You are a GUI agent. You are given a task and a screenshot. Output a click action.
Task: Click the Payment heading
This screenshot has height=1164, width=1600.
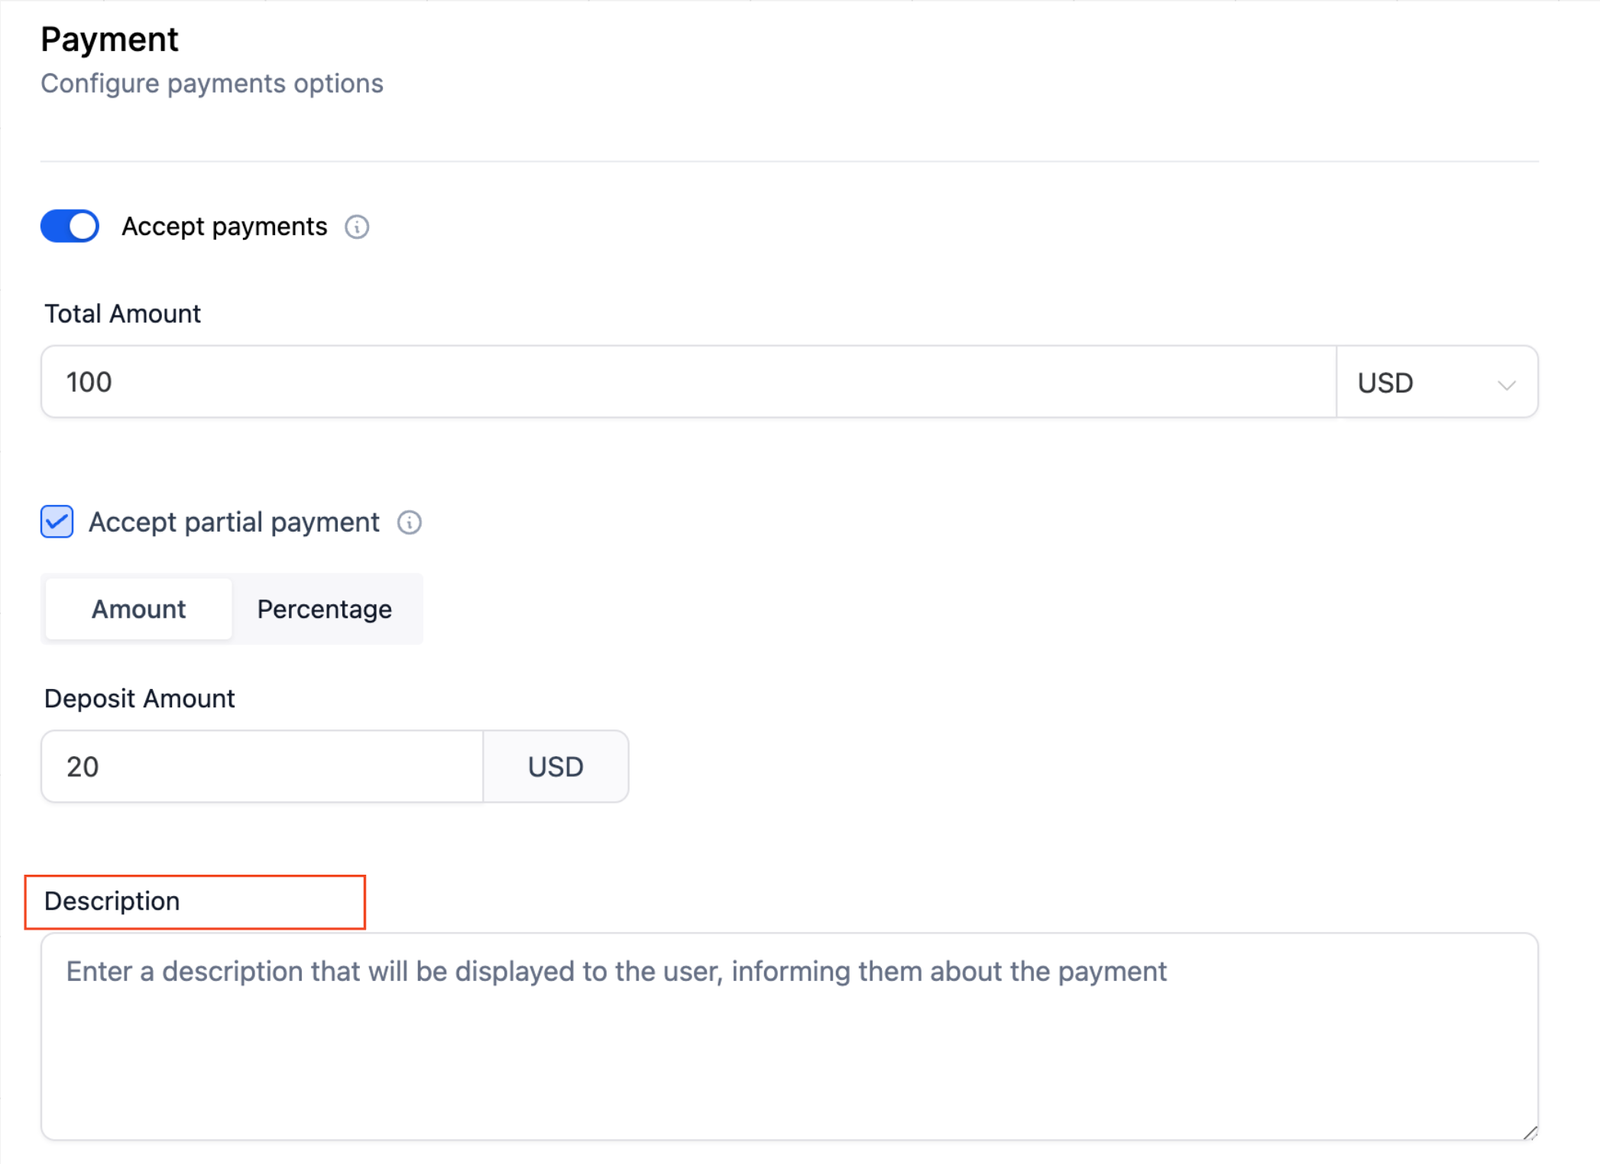(x=109, y=39)
